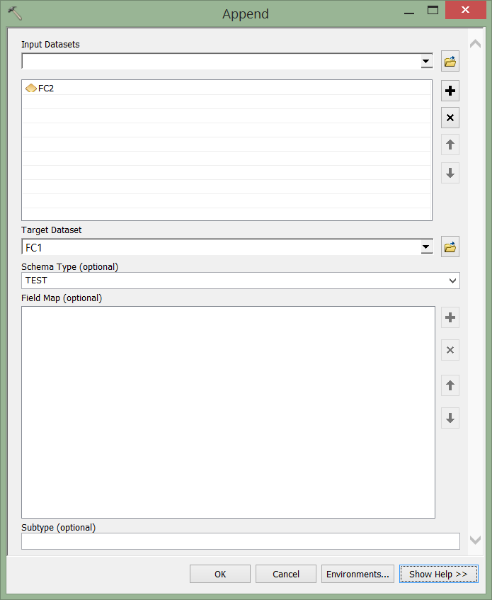The height and width of the screenshot is (600, 492).
Task: Open Target Dataset dropdown arrow
Action: [x=425, y=247]
